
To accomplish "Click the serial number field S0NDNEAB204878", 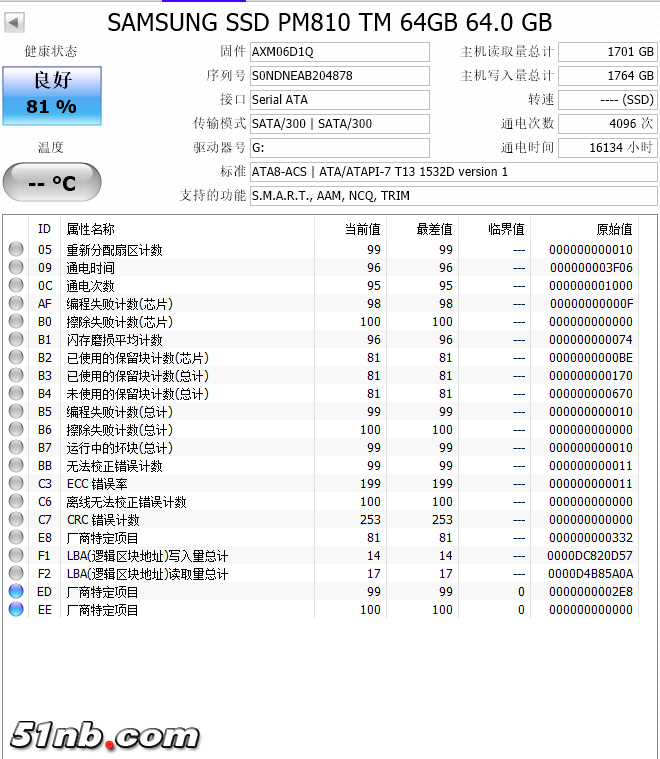I will coord(339,76).
